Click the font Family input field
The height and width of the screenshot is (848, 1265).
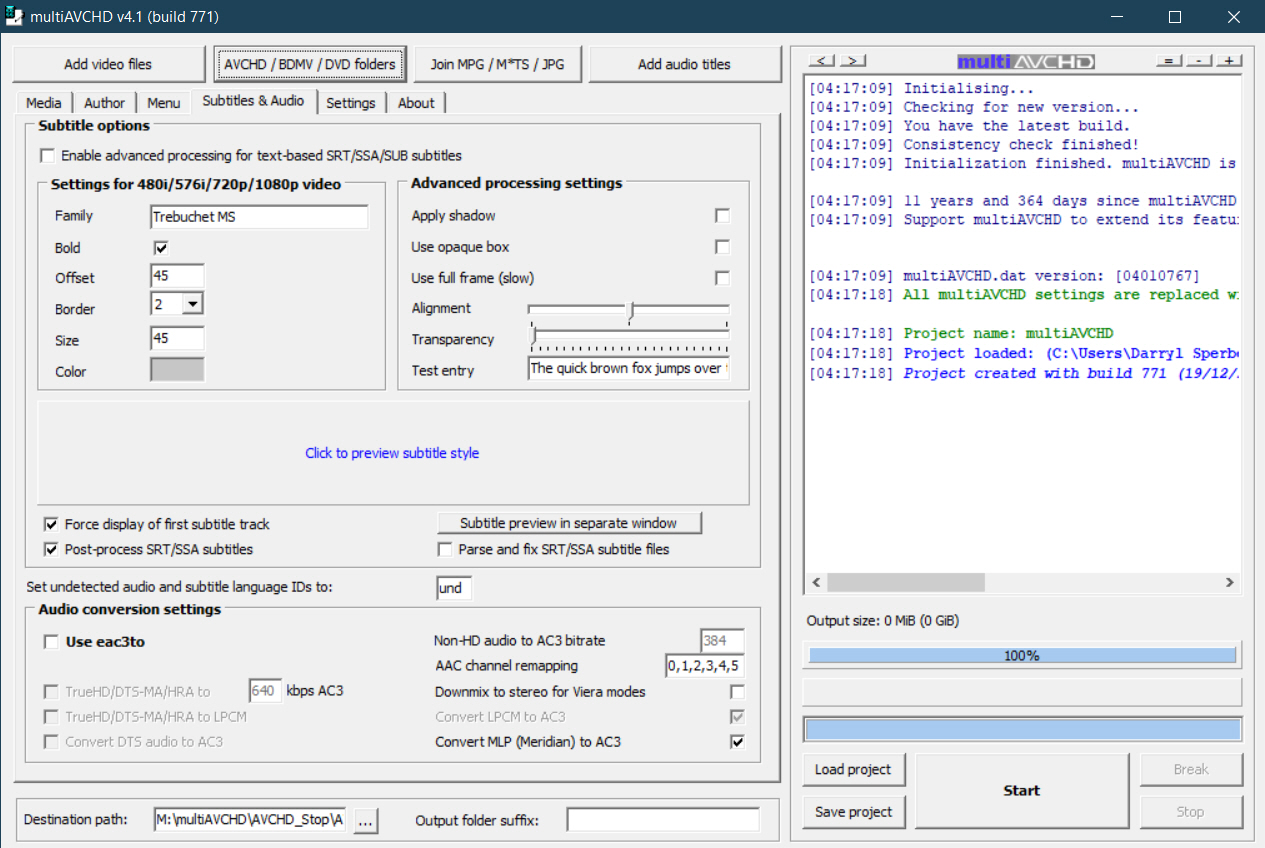click(260, 217)
